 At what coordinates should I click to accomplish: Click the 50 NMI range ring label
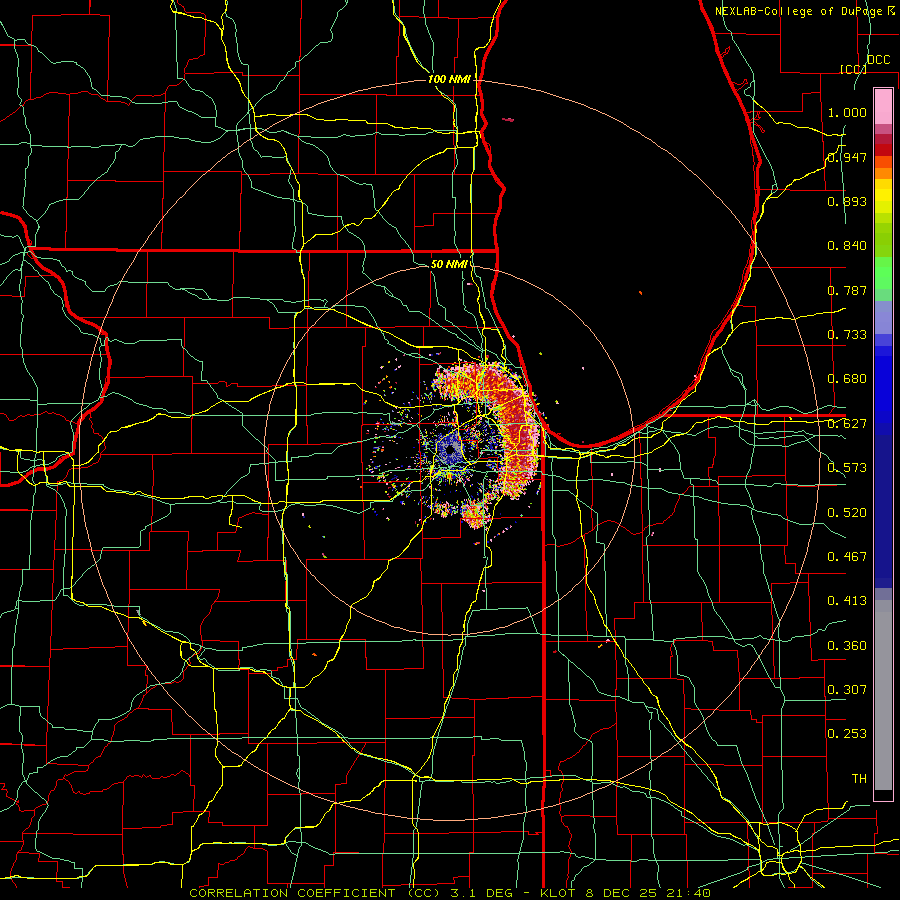(449, 264)
